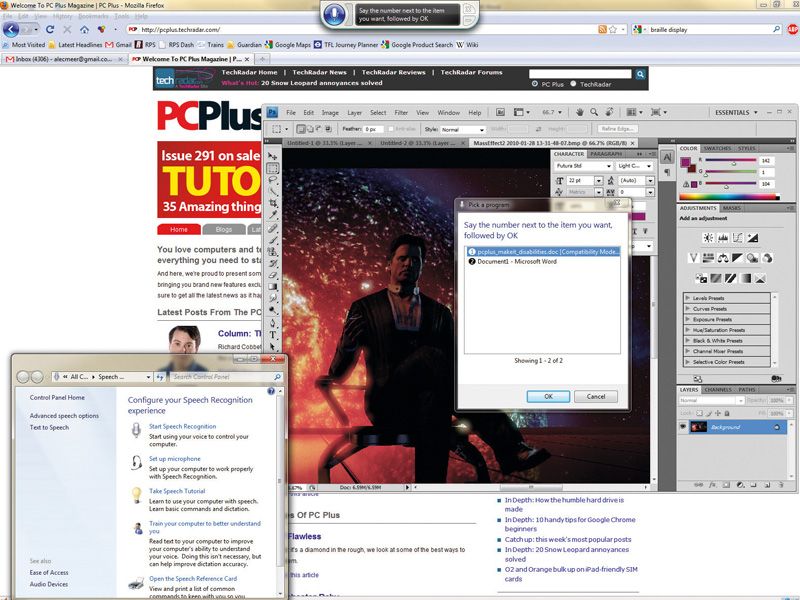Select the Lasso tool
Image resolution: width=800 pixels, height=600 pixels.
[x=273, y=180]
